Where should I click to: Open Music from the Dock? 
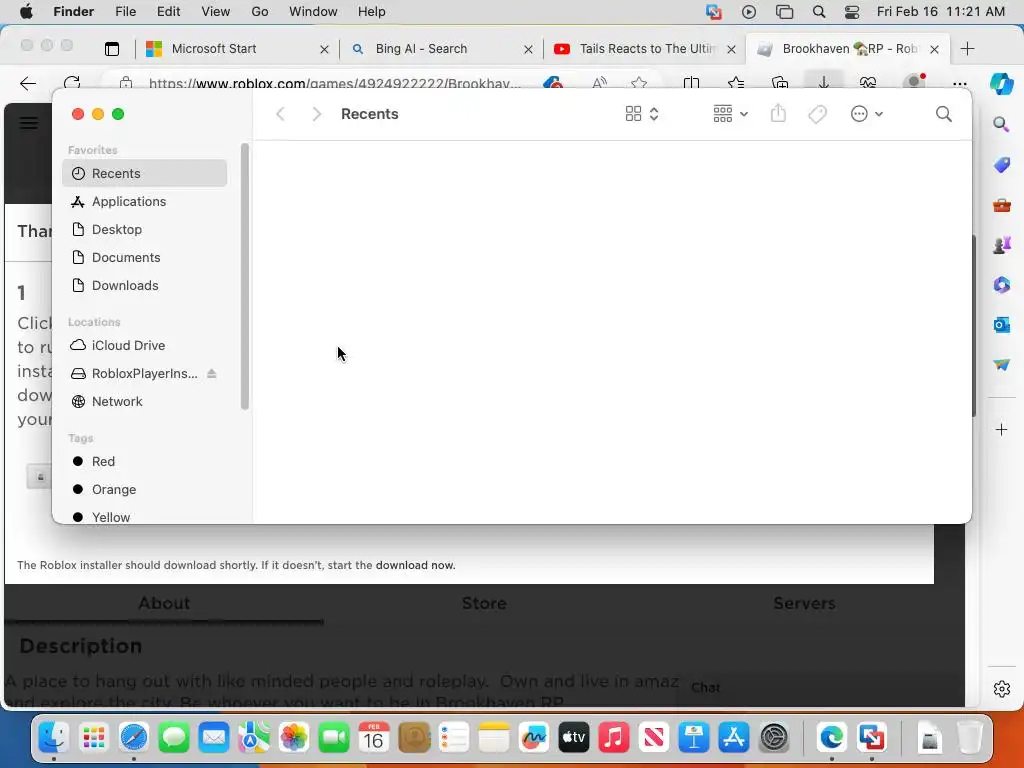[614, 738]
